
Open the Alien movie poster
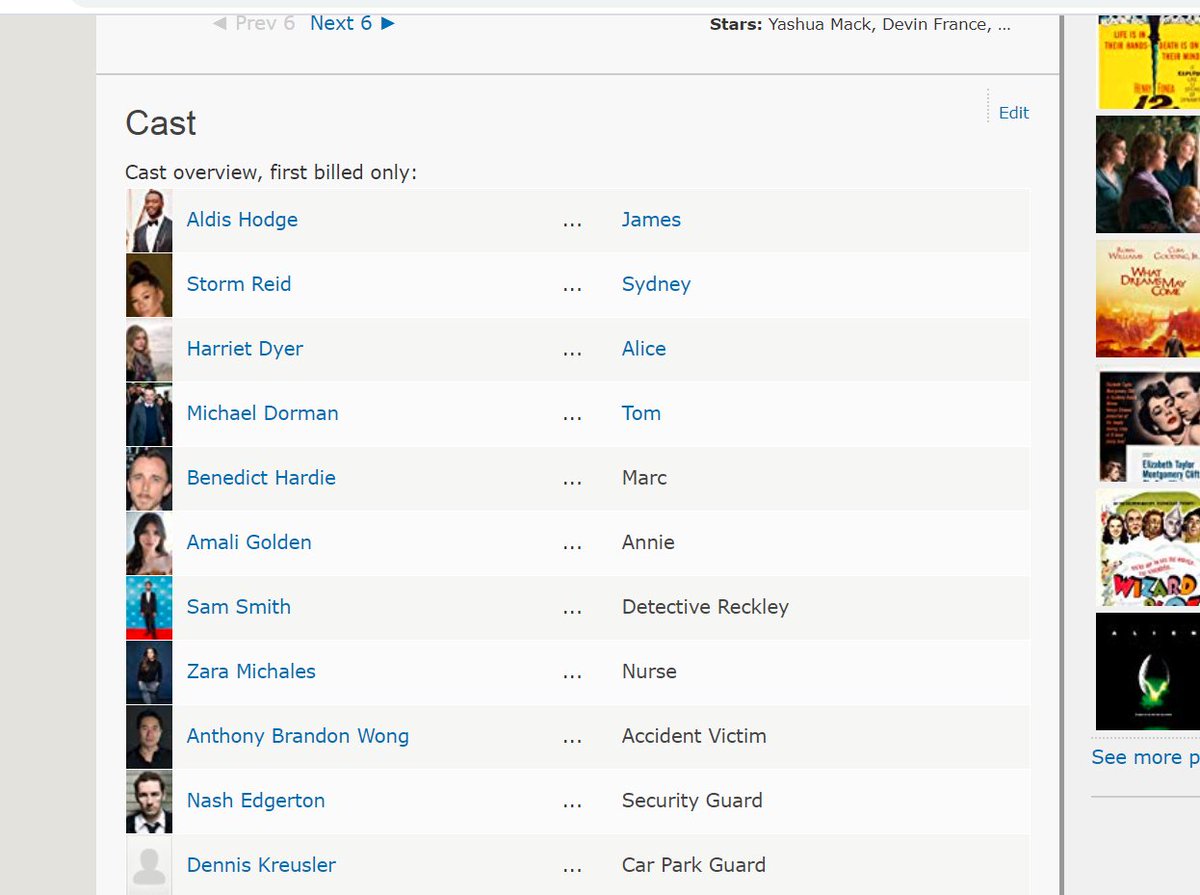tap(1148, 672)
